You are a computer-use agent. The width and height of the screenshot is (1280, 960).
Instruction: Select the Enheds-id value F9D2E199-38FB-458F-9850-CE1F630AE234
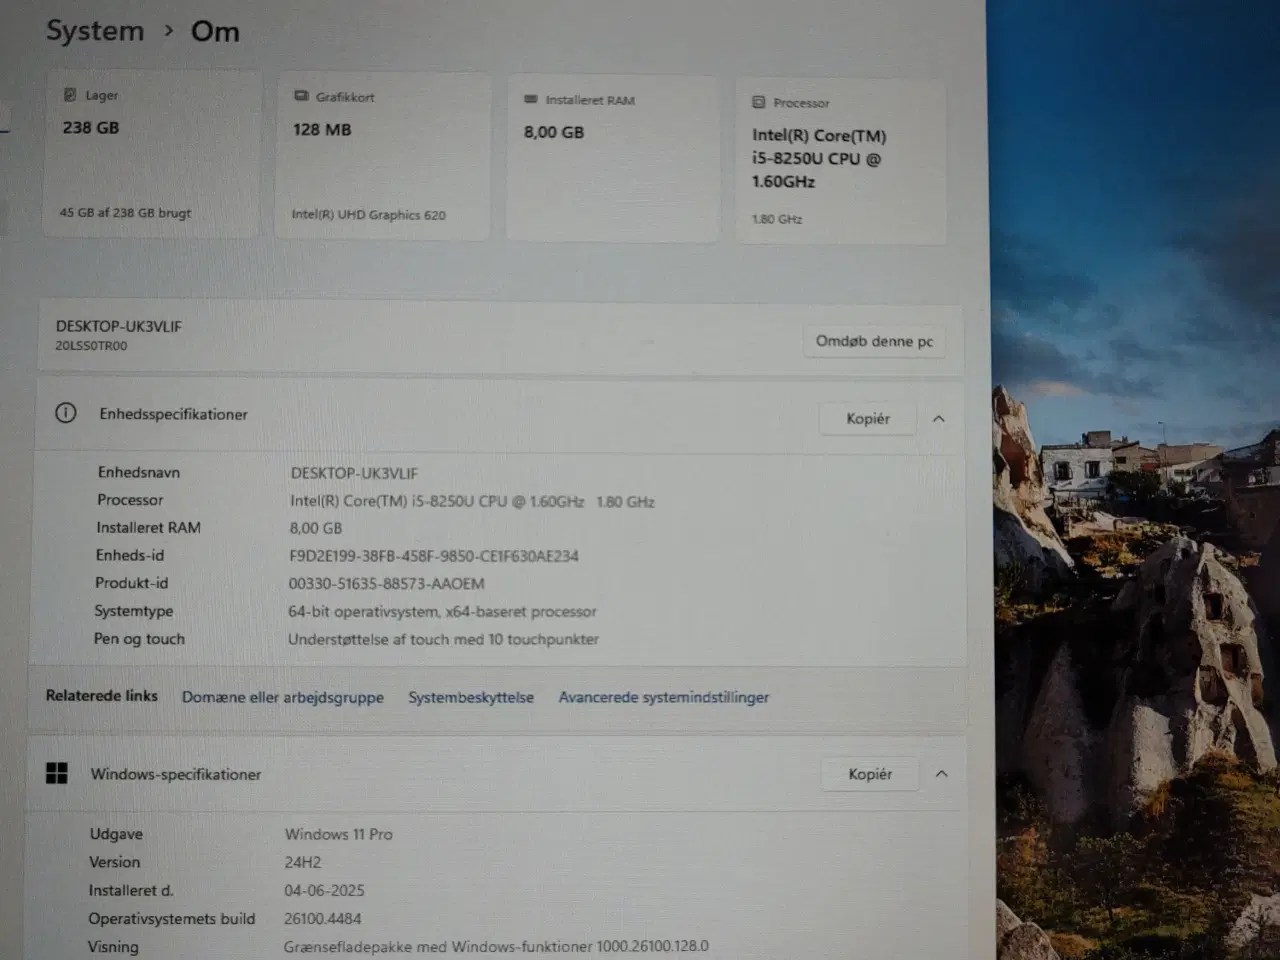click(434, 556)
